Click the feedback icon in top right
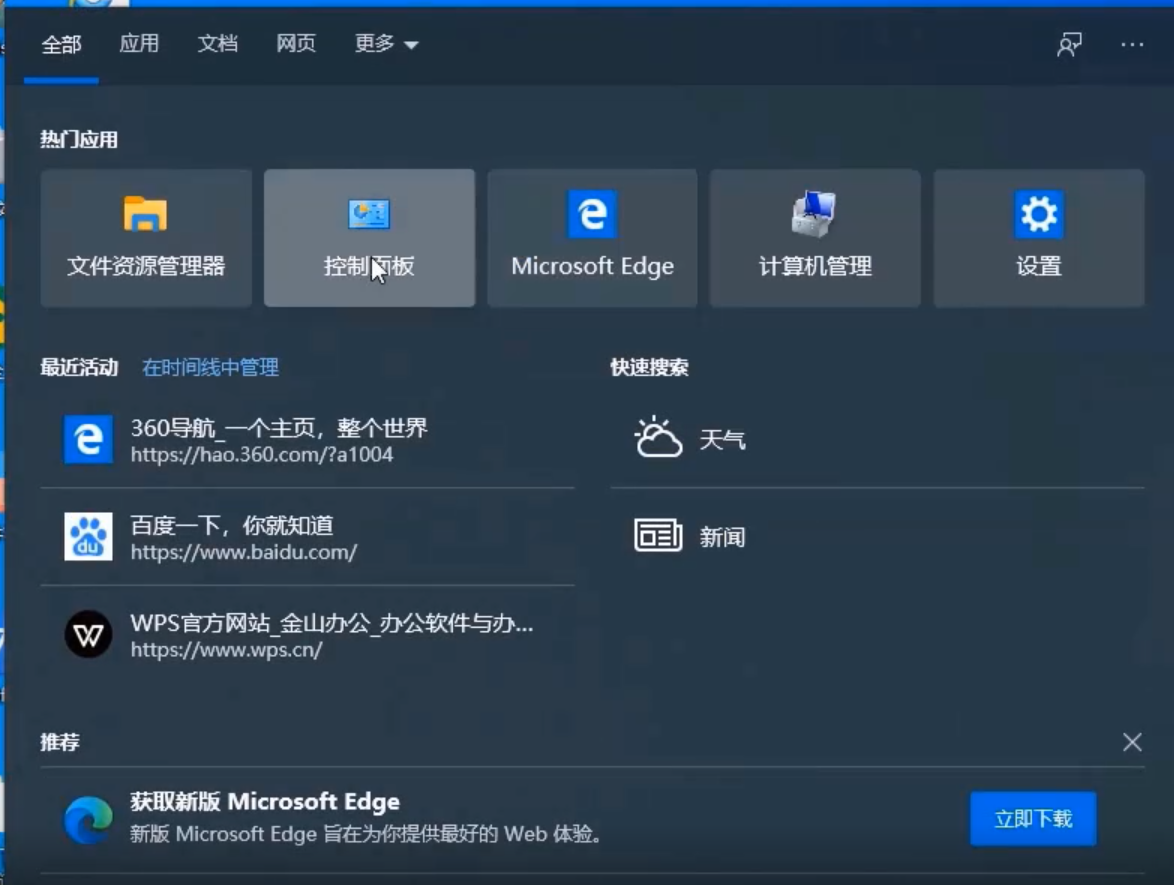 point(1069,44)
